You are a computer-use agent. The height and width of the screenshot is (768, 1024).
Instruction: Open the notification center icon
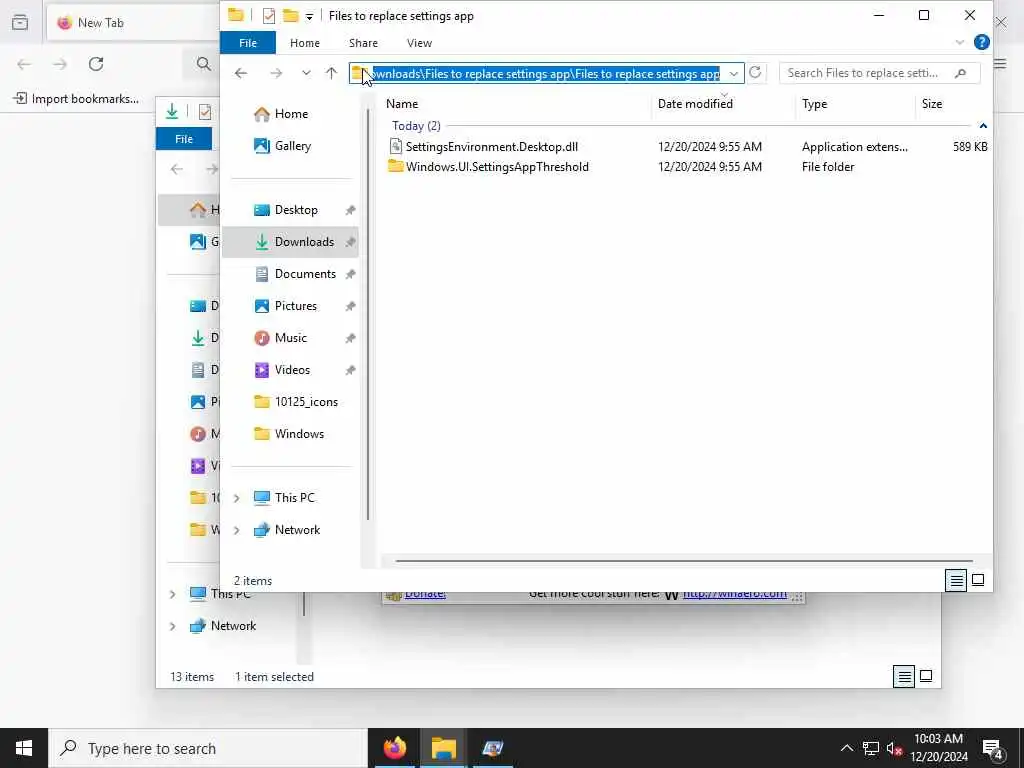click(x=992, y=749)
